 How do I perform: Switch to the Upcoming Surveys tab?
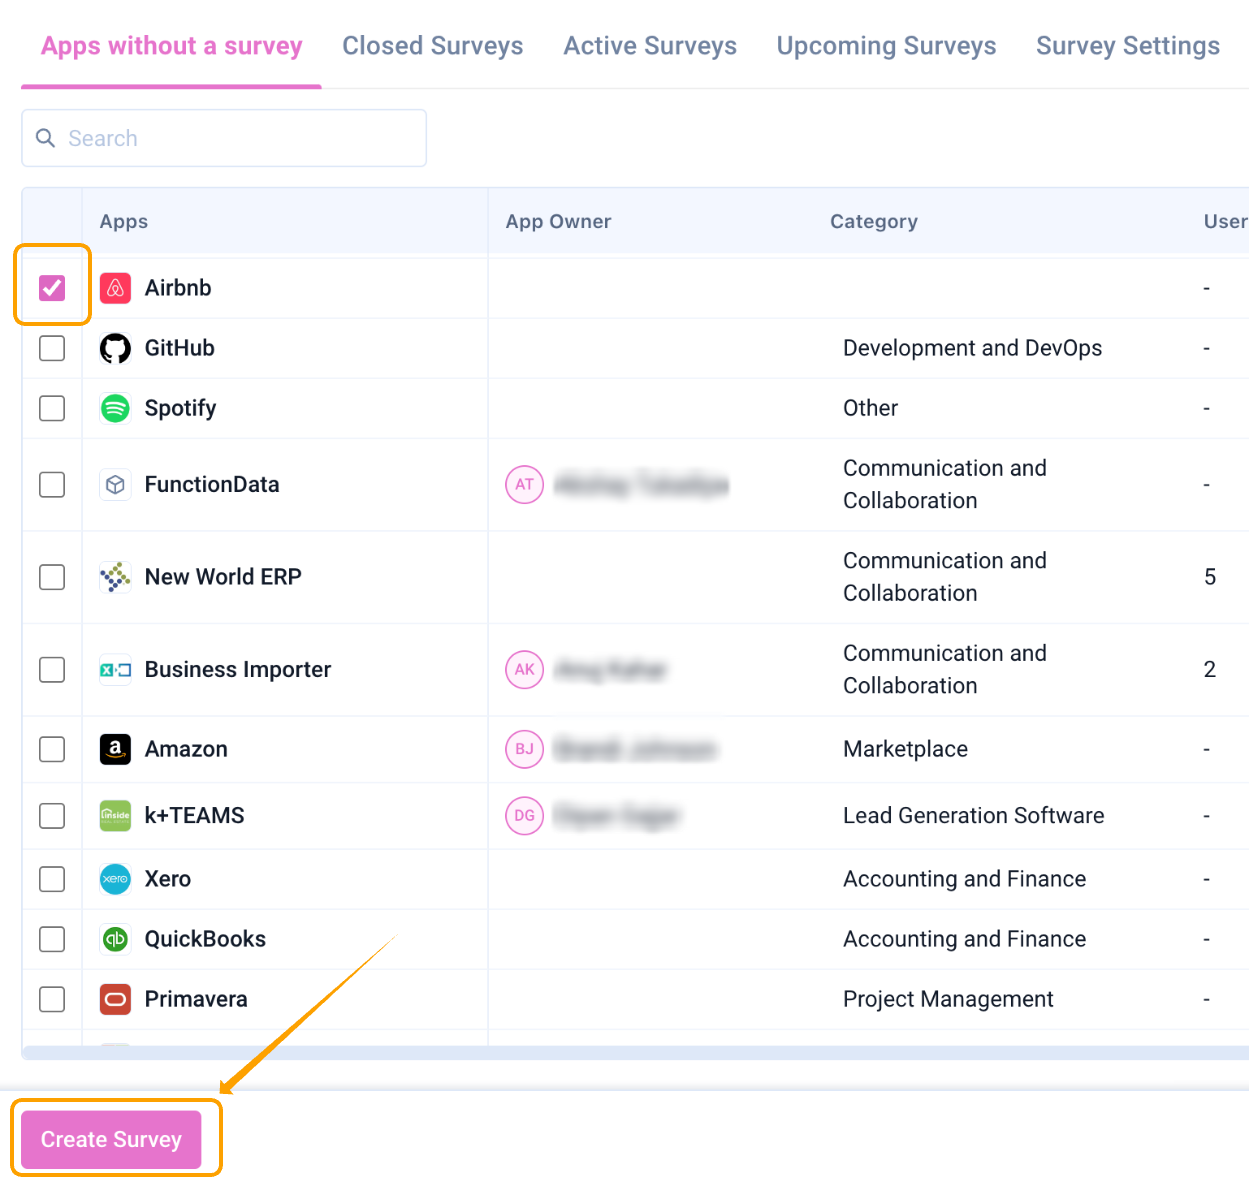(887, 47)
